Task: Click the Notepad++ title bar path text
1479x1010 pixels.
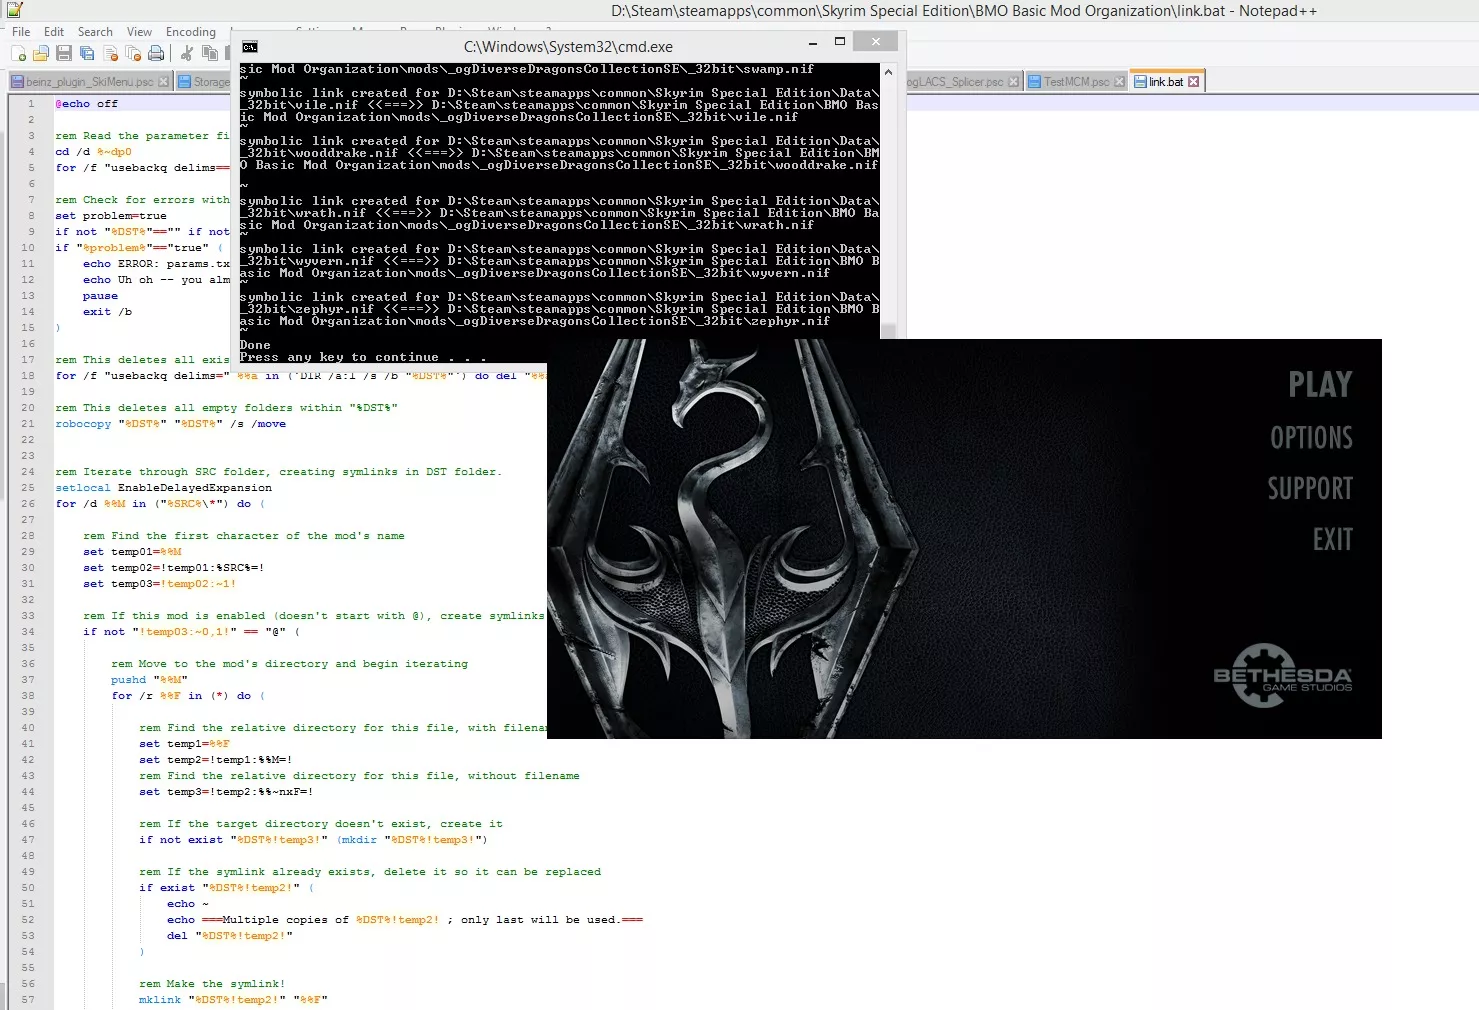Action: (x=964, y=11)
